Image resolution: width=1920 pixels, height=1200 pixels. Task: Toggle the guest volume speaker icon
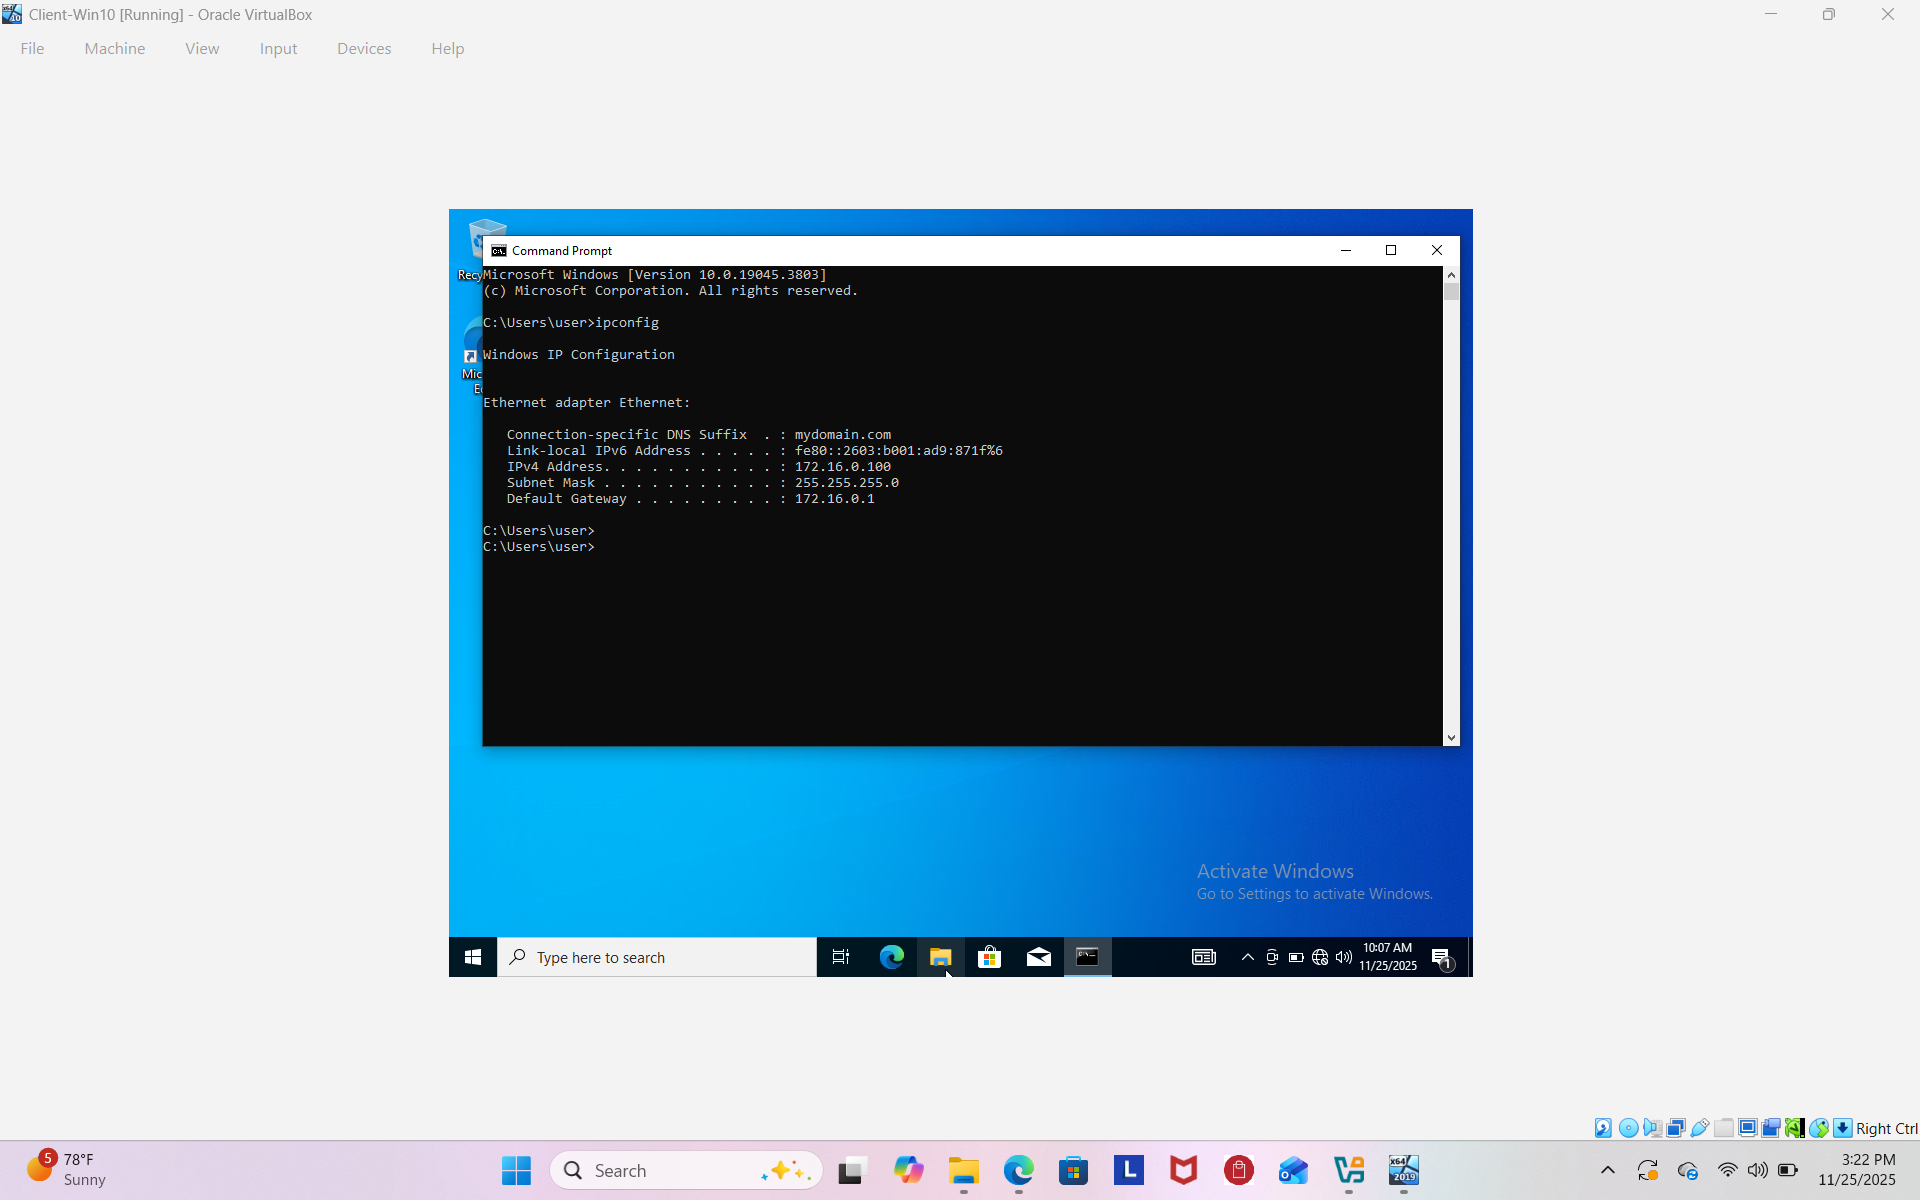(x=1344, y=957)
